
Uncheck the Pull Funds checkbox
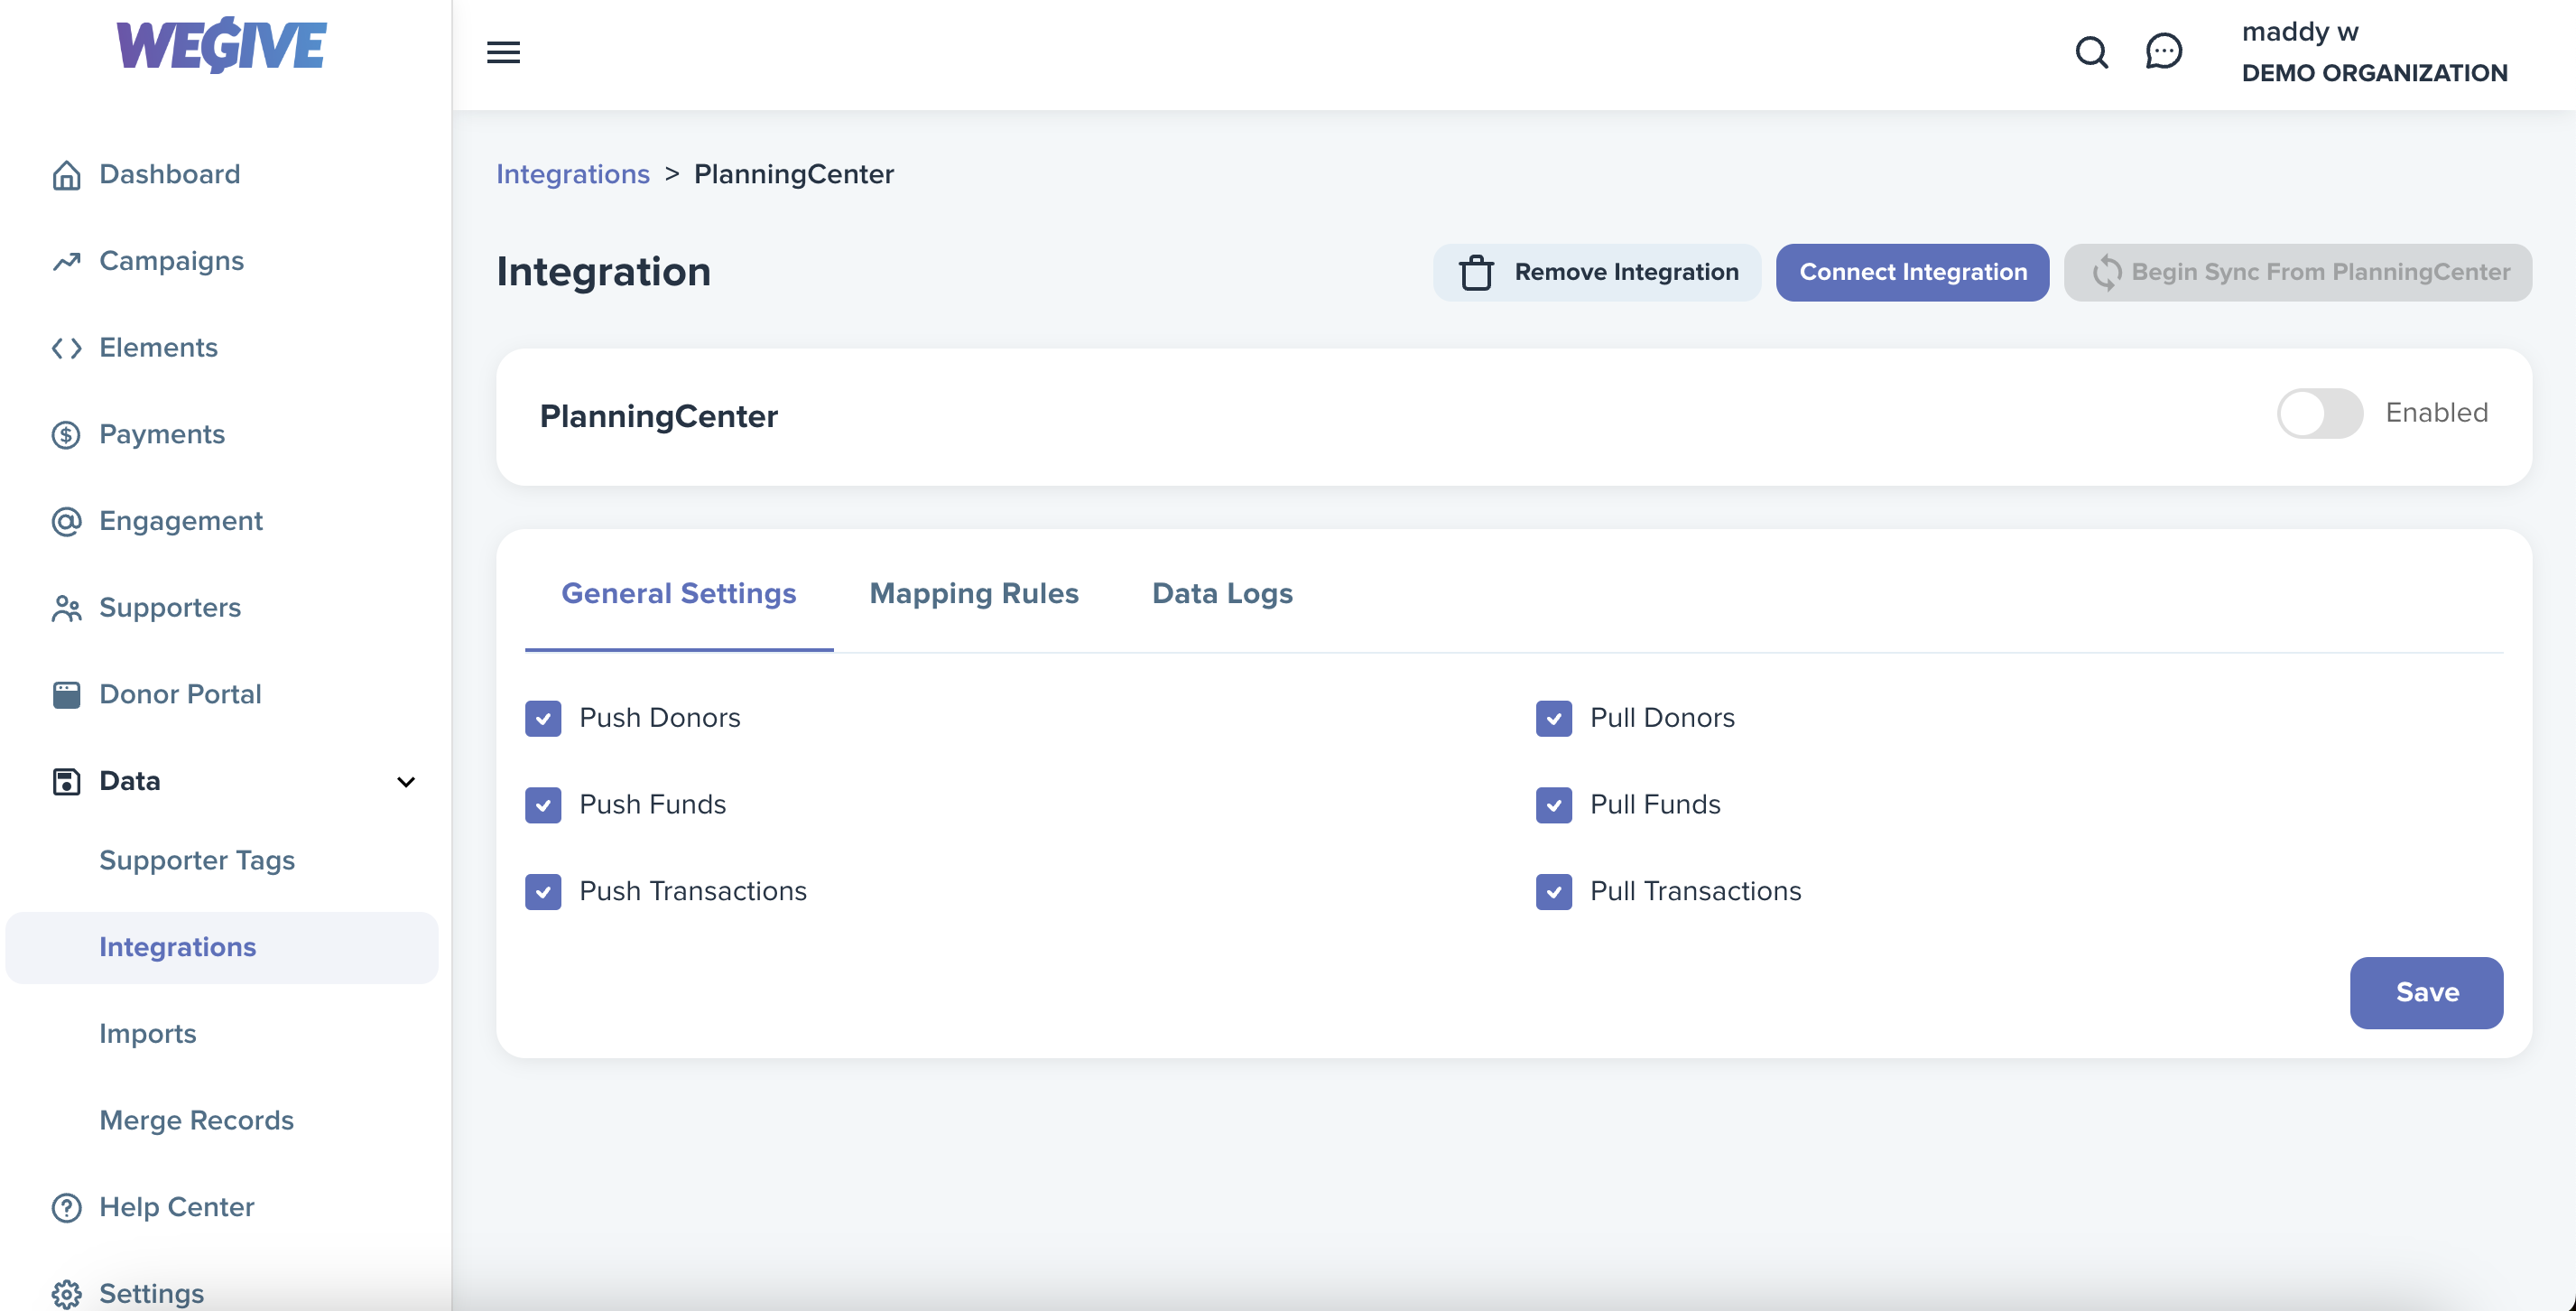[x=1554, y=805]
